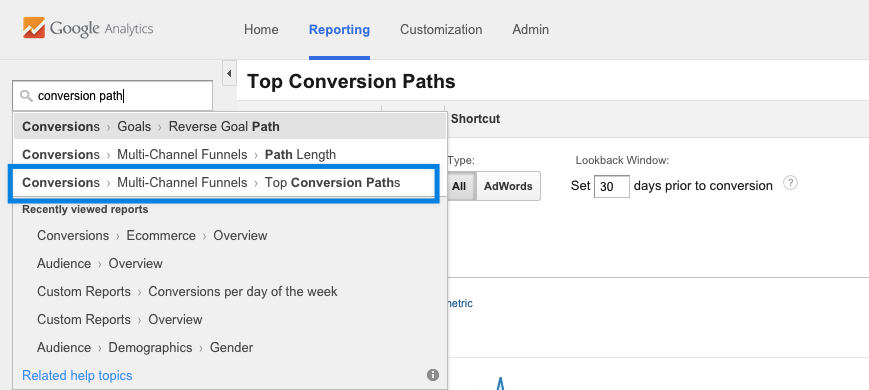
Task: Click the info icon in search dropdown
Action: pos(433,375)
